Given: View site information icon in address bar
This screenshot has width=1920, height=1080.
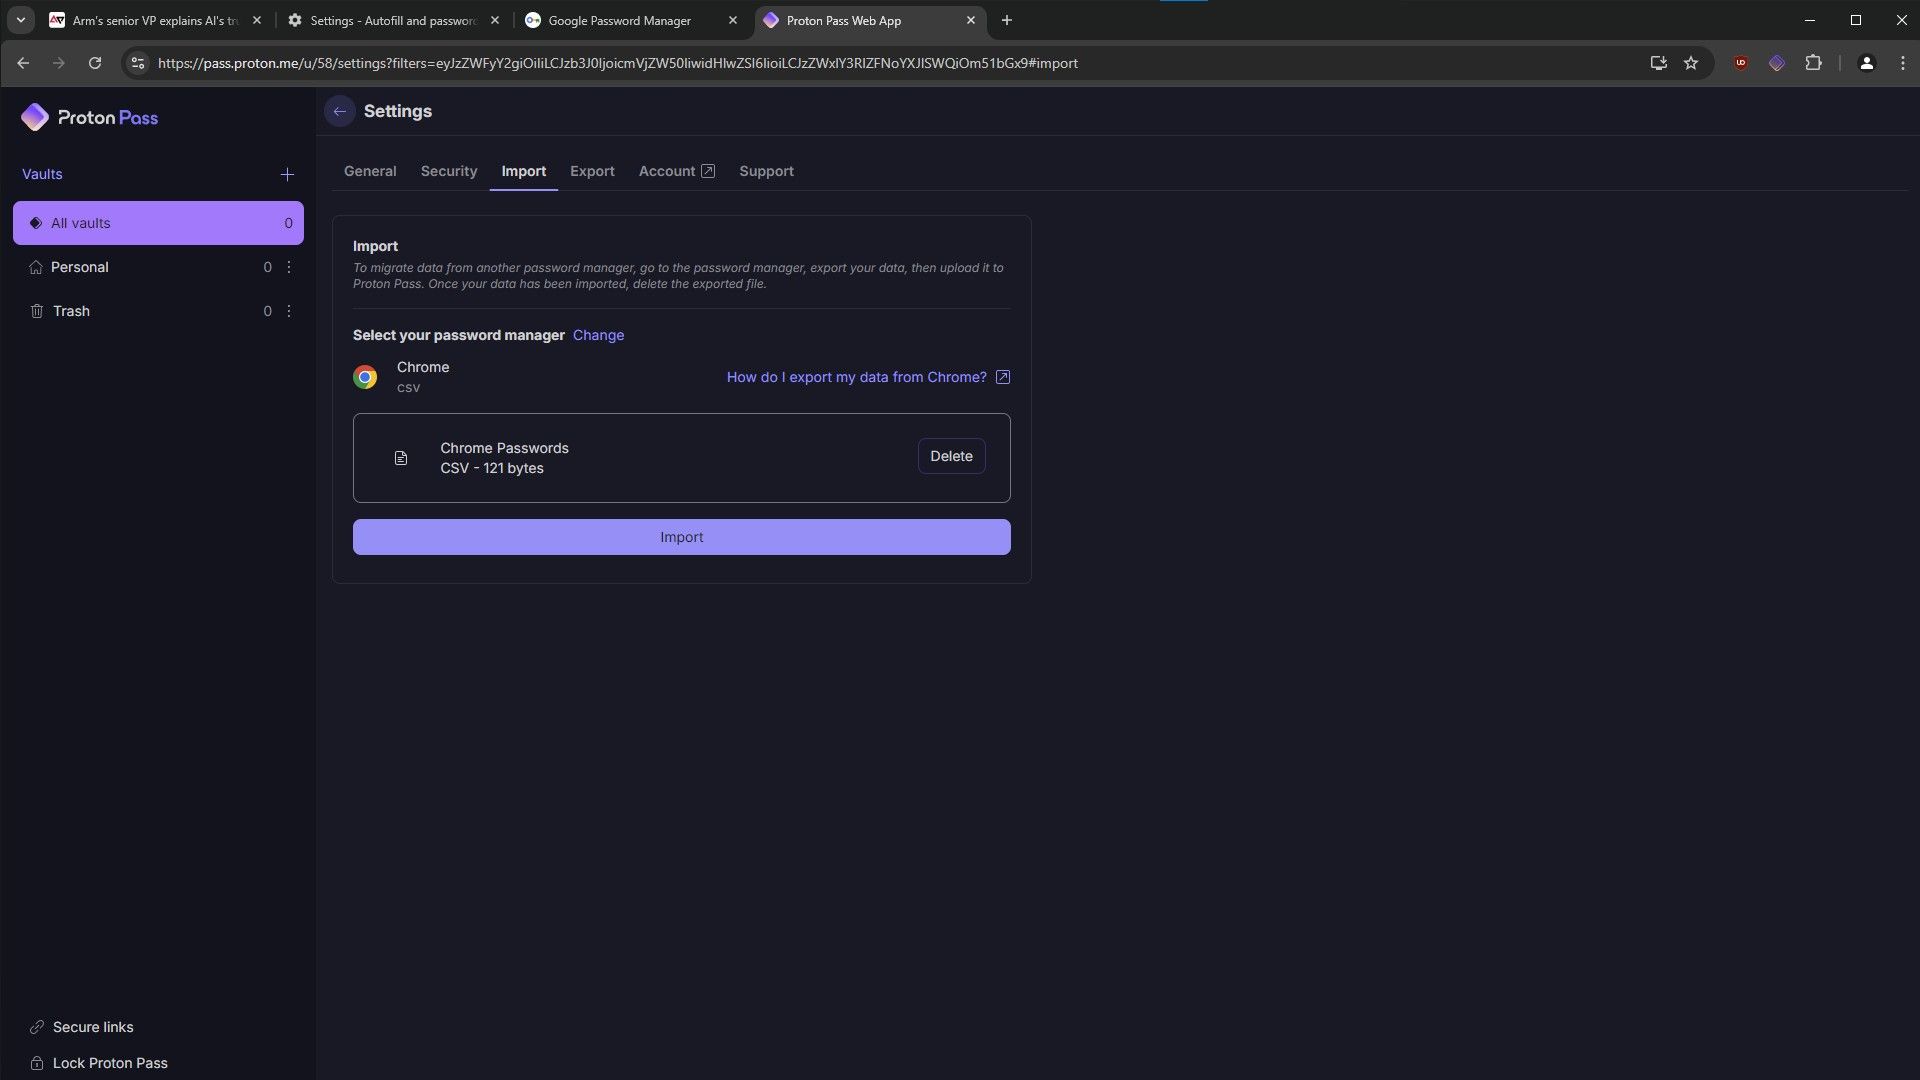Looking at the screenshot, I should pyautogui.click(x=138, y=63).
